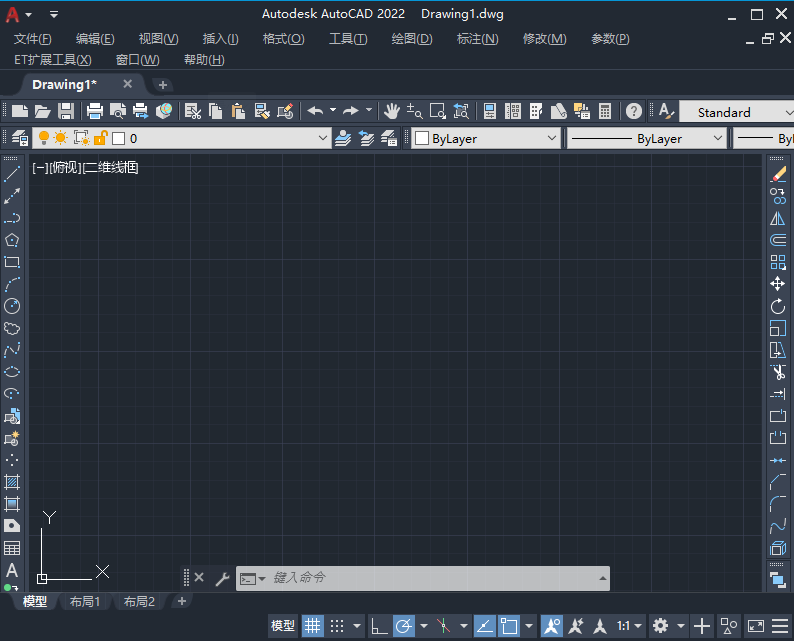Toggle ortho mode in status bar
Screen dimensions: 794x641
[x=379, y=626]
